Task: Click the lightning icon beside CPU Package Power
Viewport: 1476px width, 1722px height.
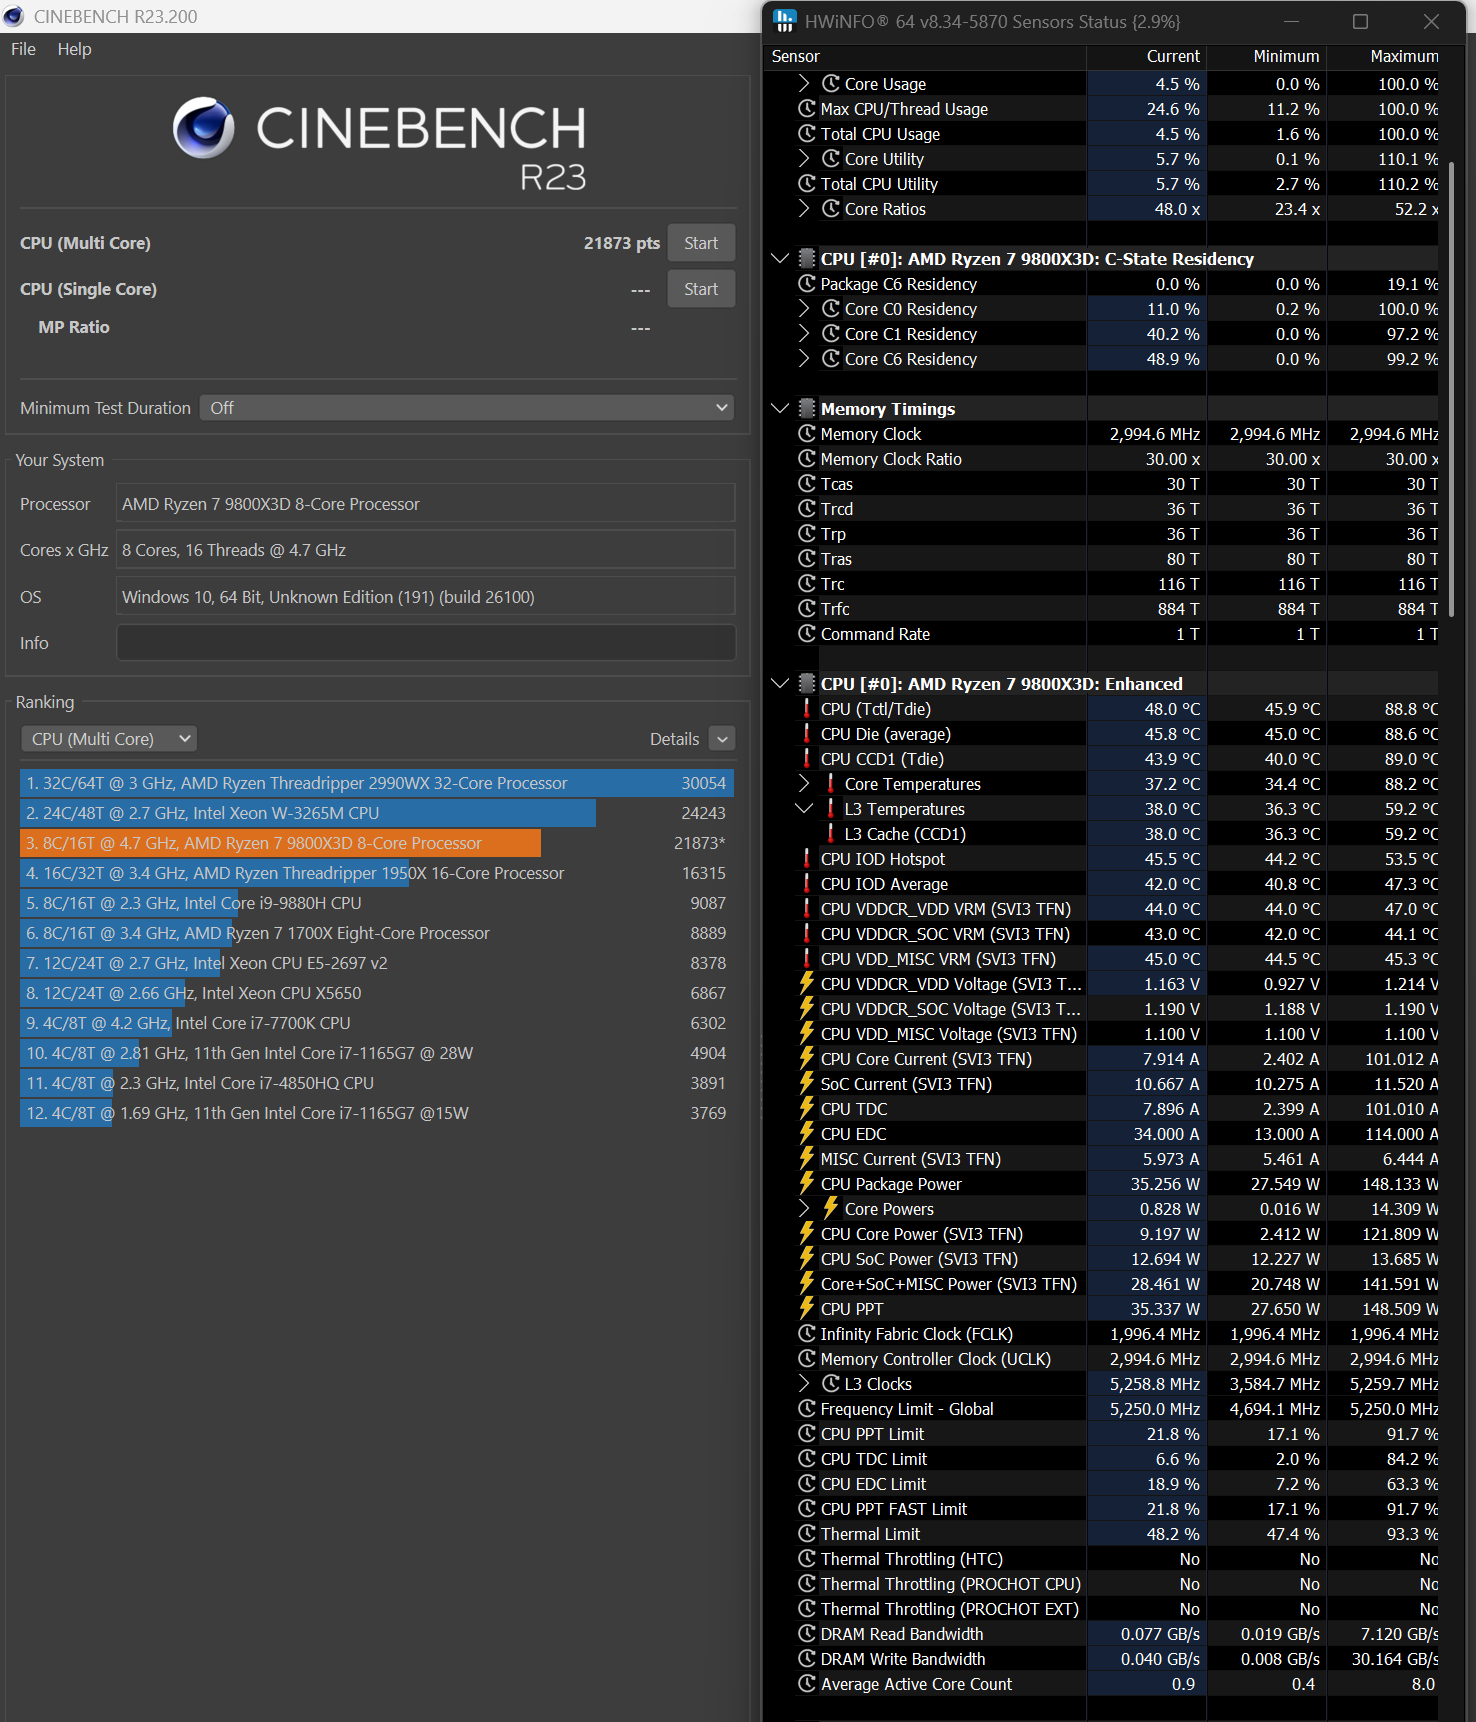Action: point(807,1184)
